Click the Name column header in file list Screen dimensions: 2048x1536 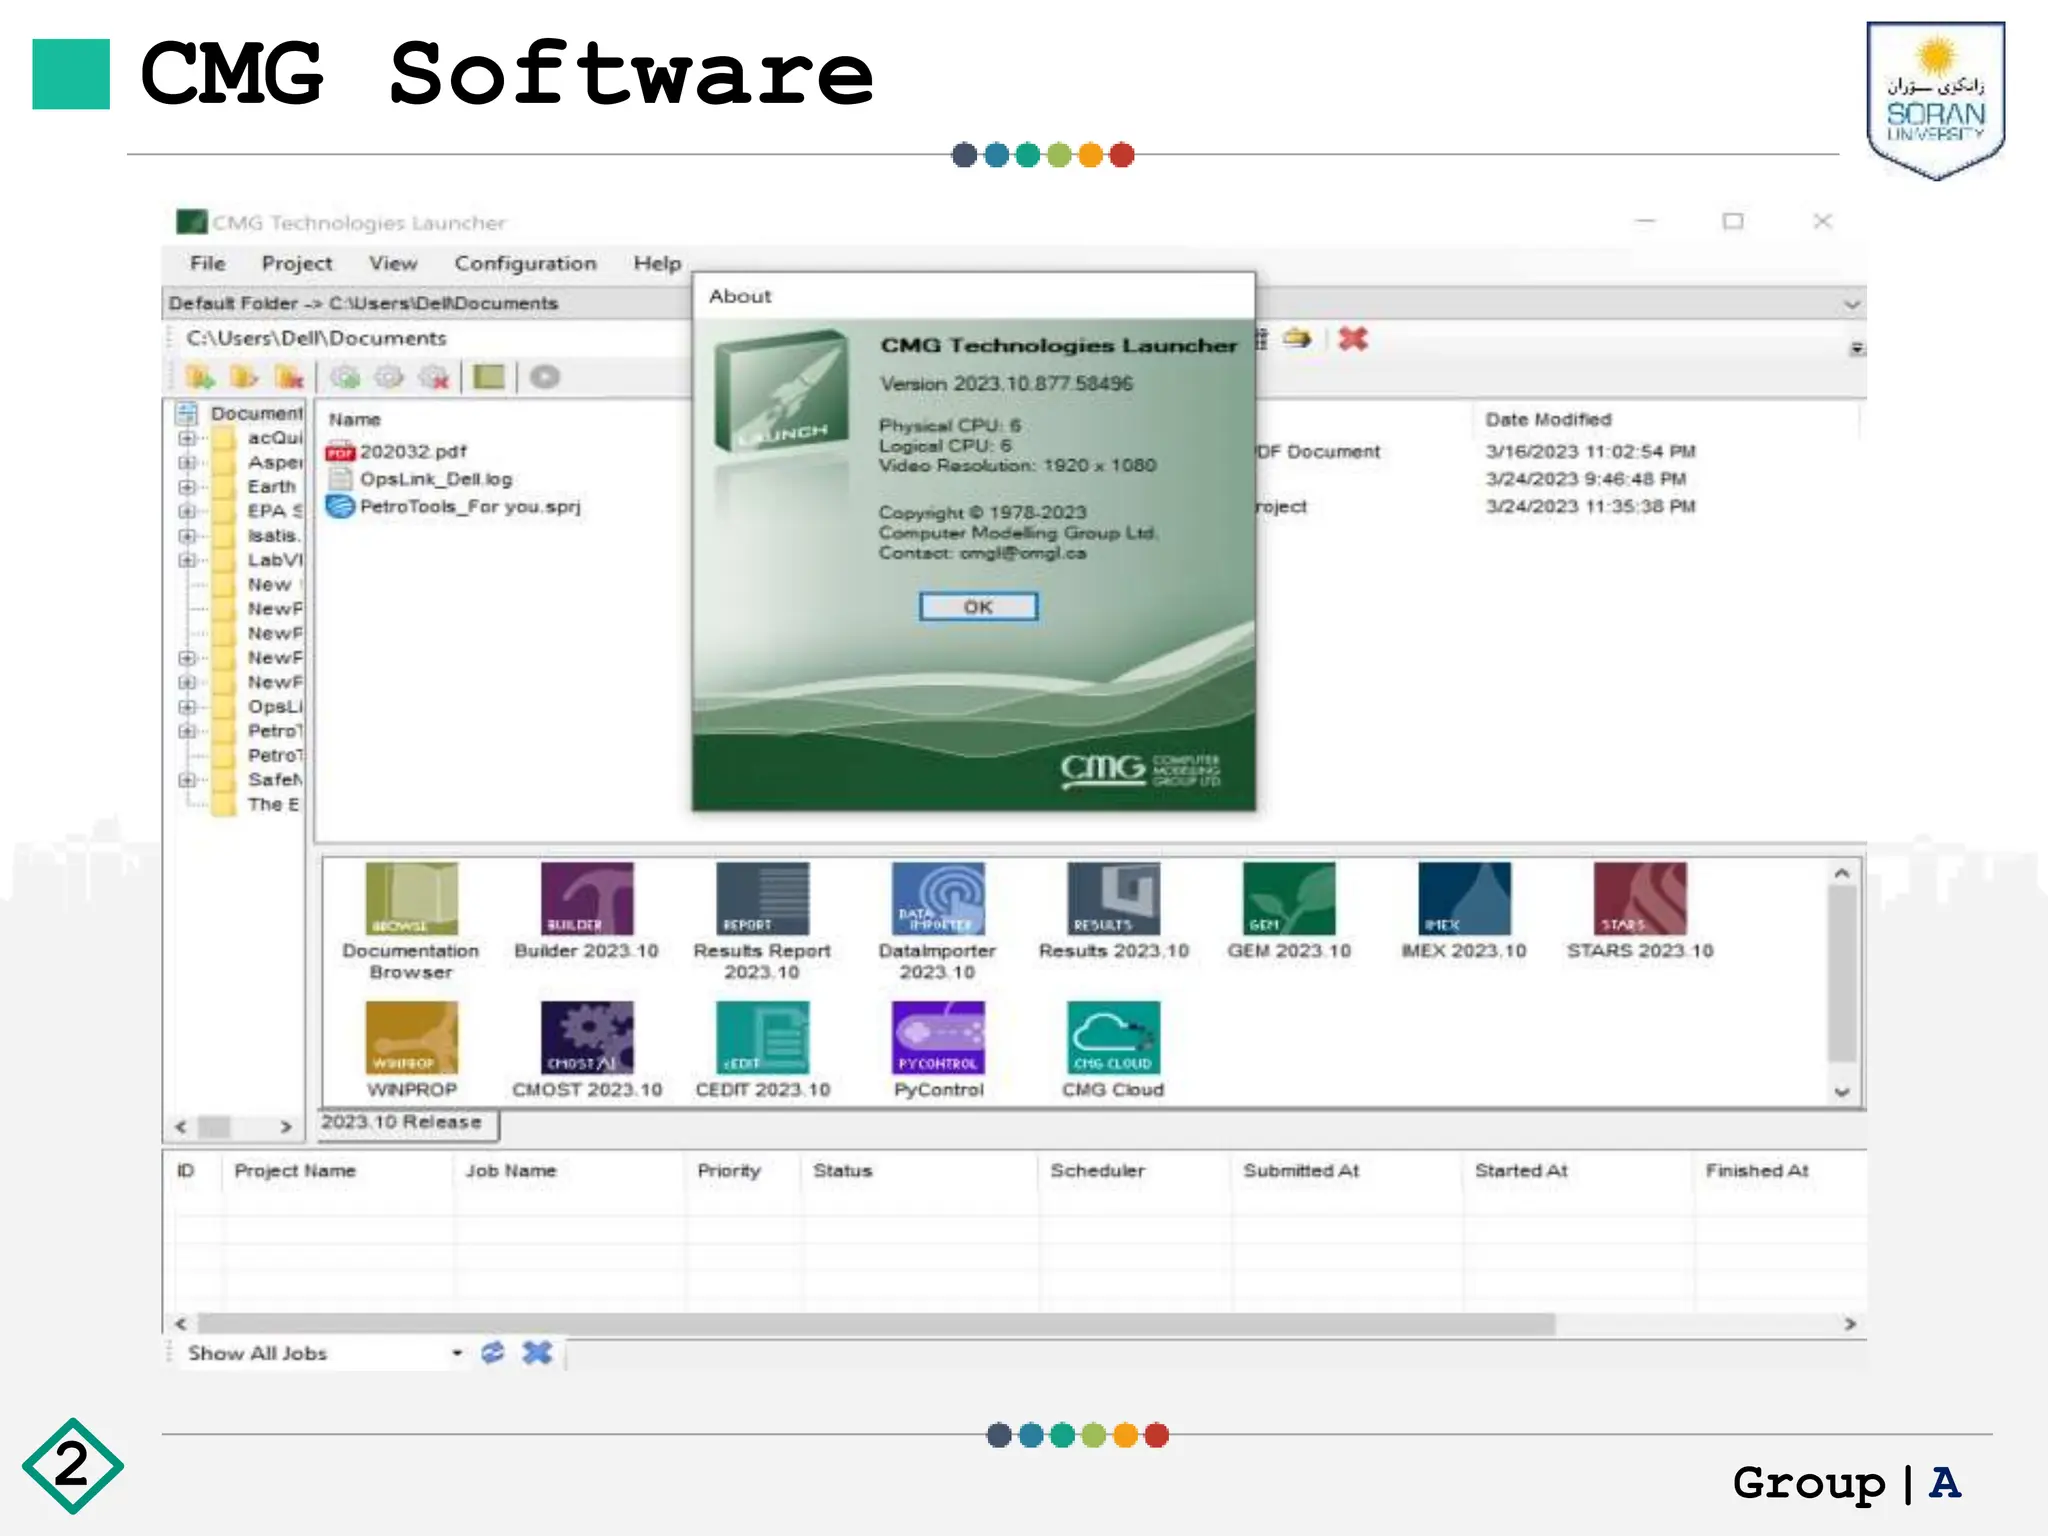(x=355, y=420)
